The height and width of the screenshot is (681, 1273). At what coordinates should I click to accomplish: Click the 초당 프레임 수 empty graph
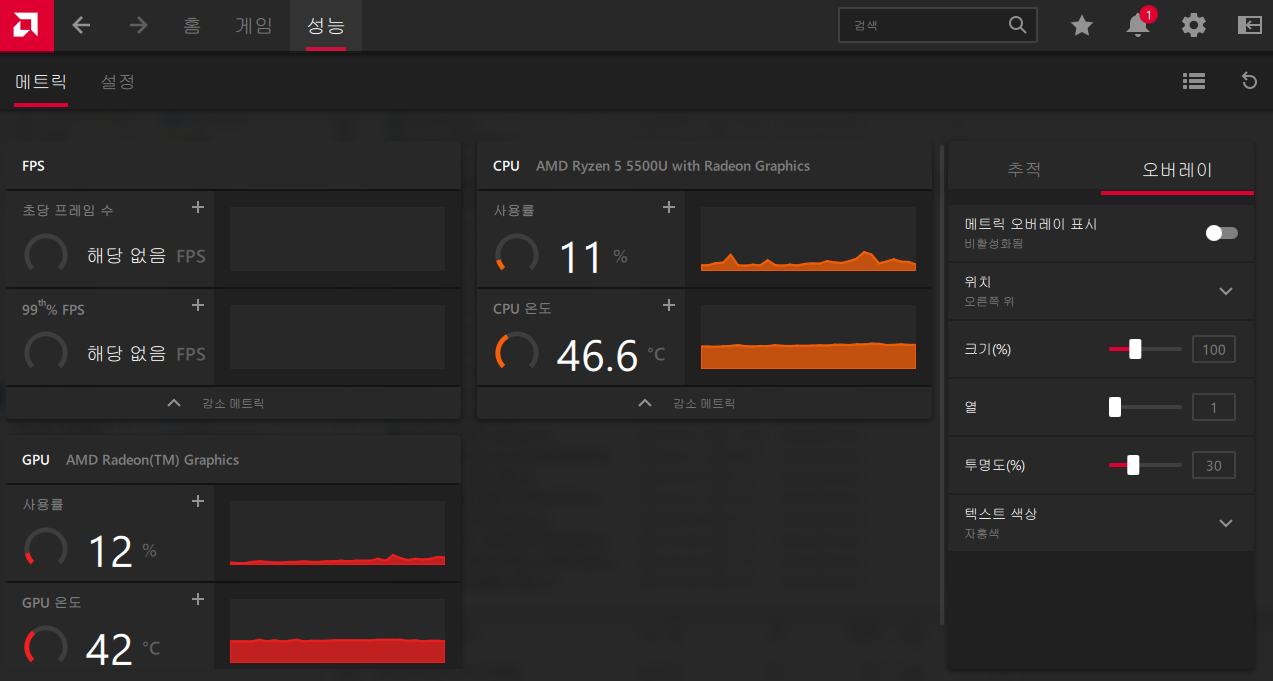coord(337,239)
